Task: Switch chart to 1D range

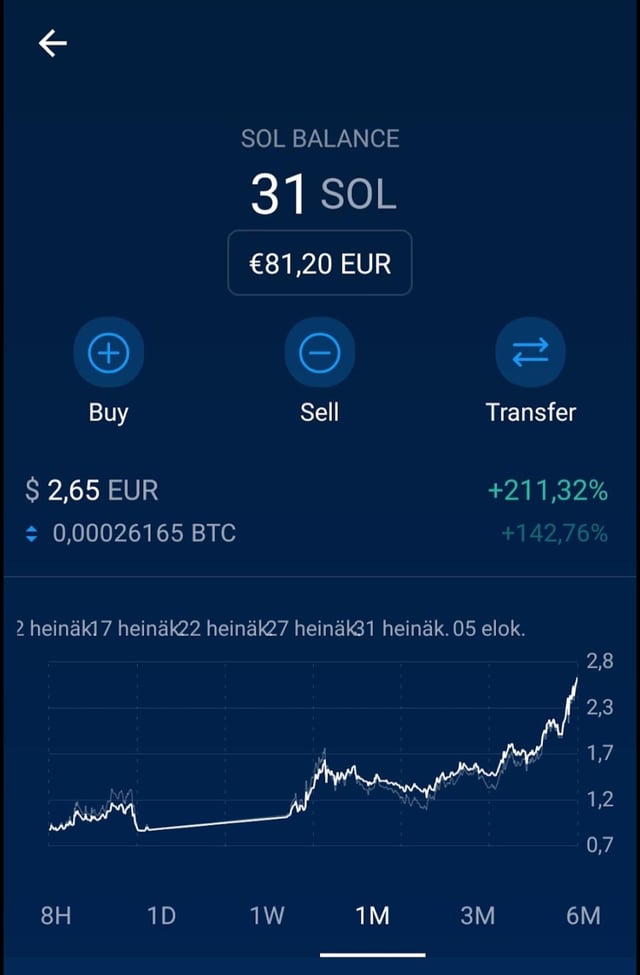Action: coord(161,915)
